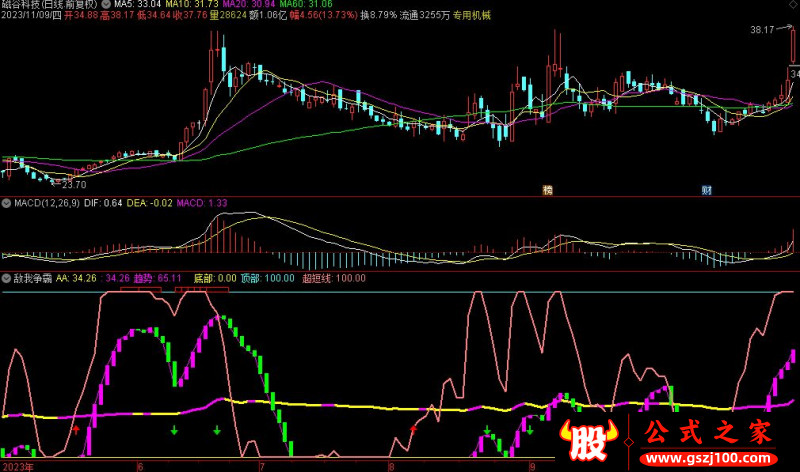Click the 2023年 label on time axis

[x=18, y=467]
